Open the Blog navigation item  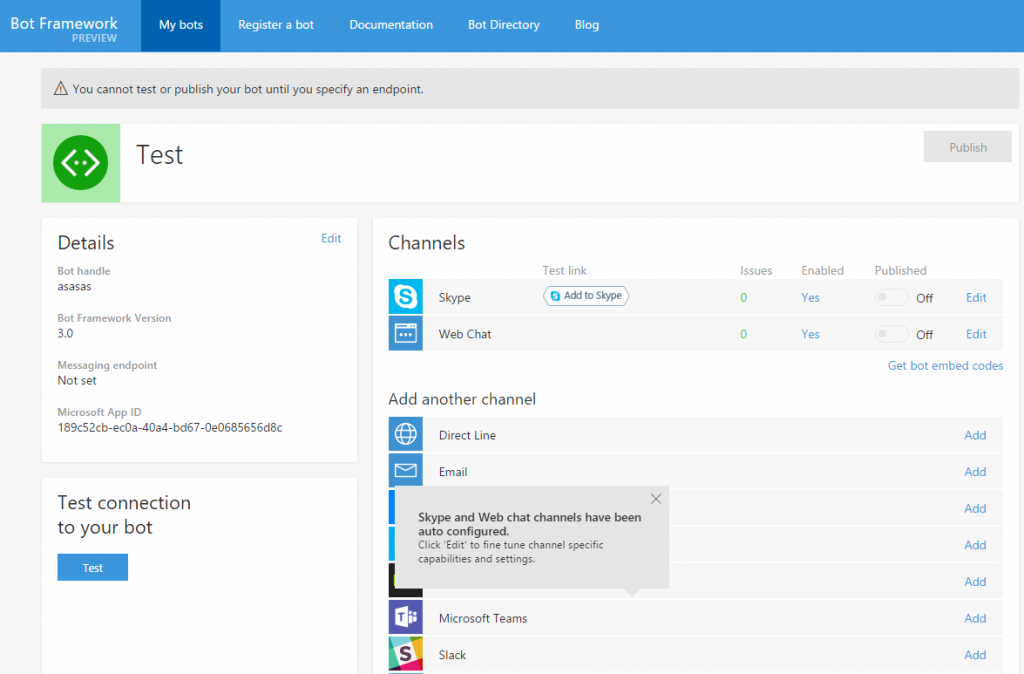(586, 25)
